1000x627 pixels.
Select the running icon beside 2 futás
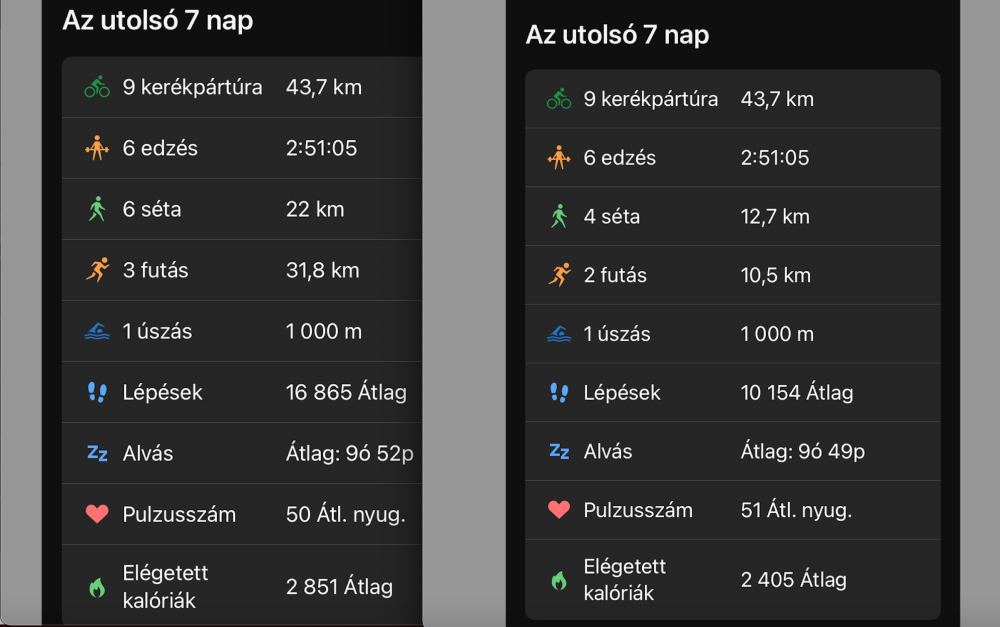click(x=559, y=275)
